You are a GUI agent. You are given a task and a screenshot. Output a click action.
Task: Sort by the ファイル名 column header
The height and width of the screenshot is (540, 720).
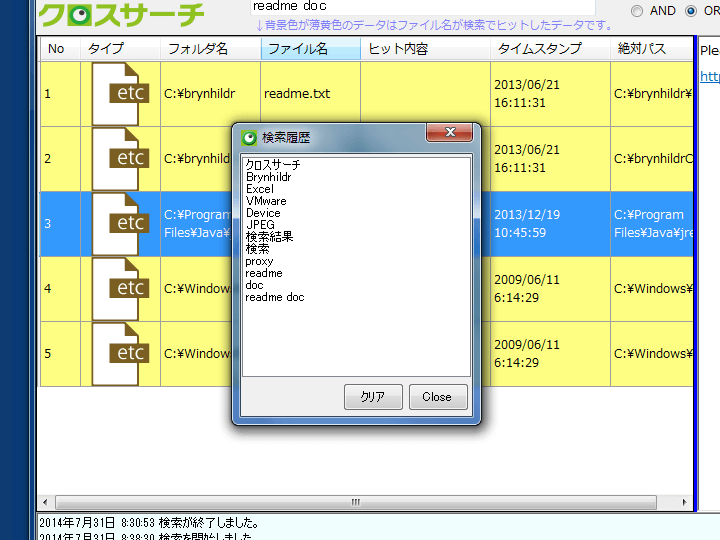coord(310,49)
